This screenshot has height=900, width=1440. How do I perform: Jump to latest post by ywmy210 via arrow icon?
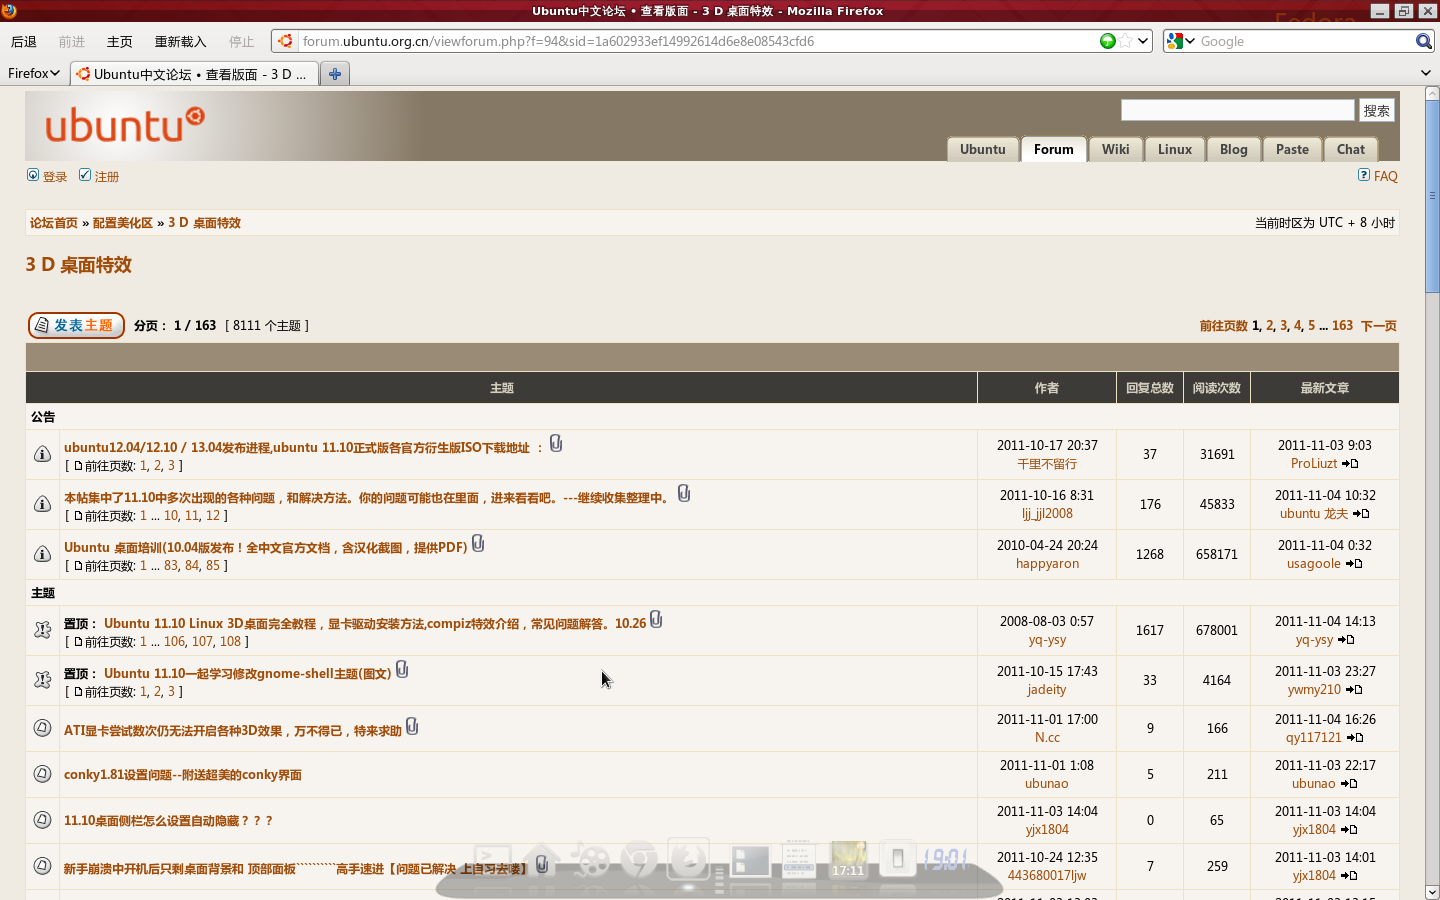tap(1354, 690)
